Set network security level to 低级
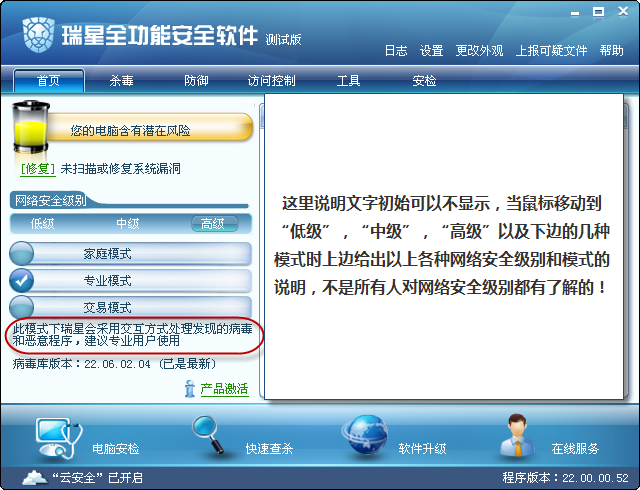Image resolution: width=640 pixels, height=490 pixels. 42,224
